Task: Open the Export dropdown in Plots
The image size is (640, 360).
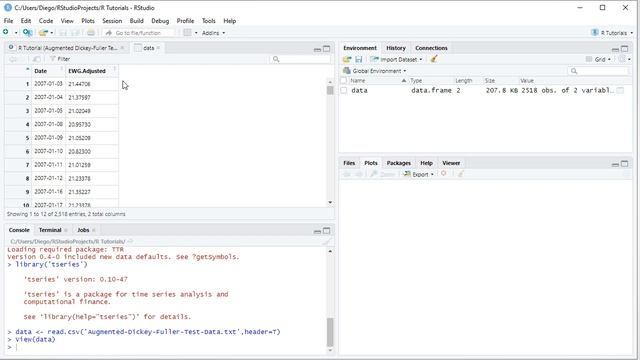Action: 419,174
